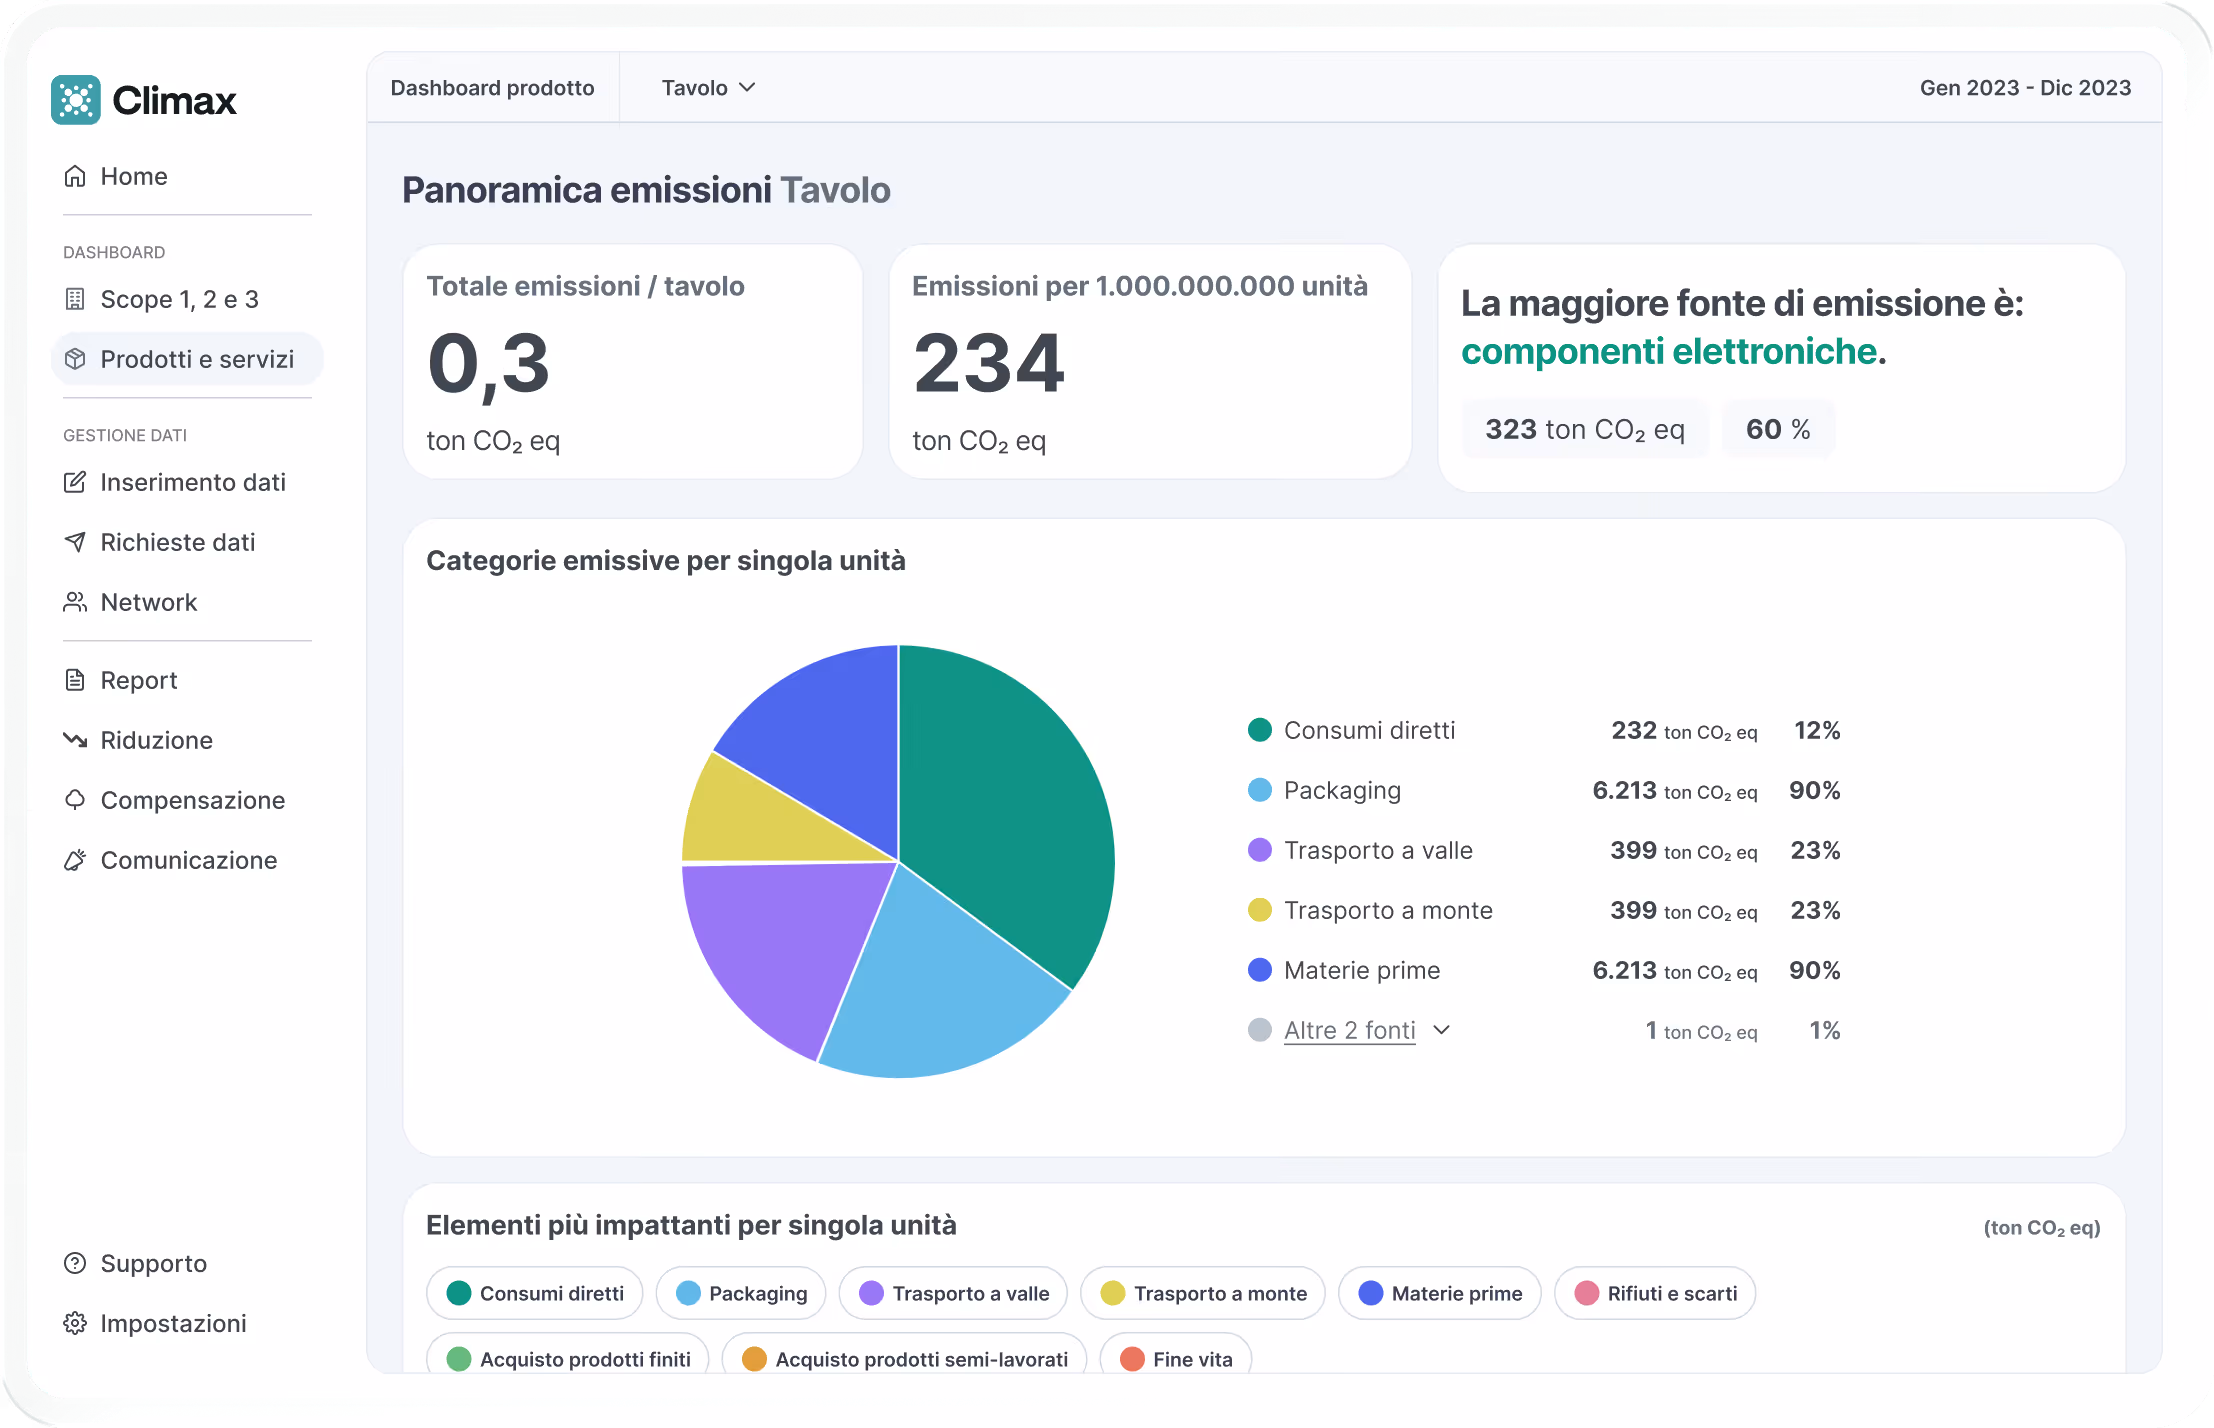Viewport: 2214px width, 1428px height.
Task: Switch to Dashboard prodotto tab
Action: pyautogui.click(x=492, y=88)
